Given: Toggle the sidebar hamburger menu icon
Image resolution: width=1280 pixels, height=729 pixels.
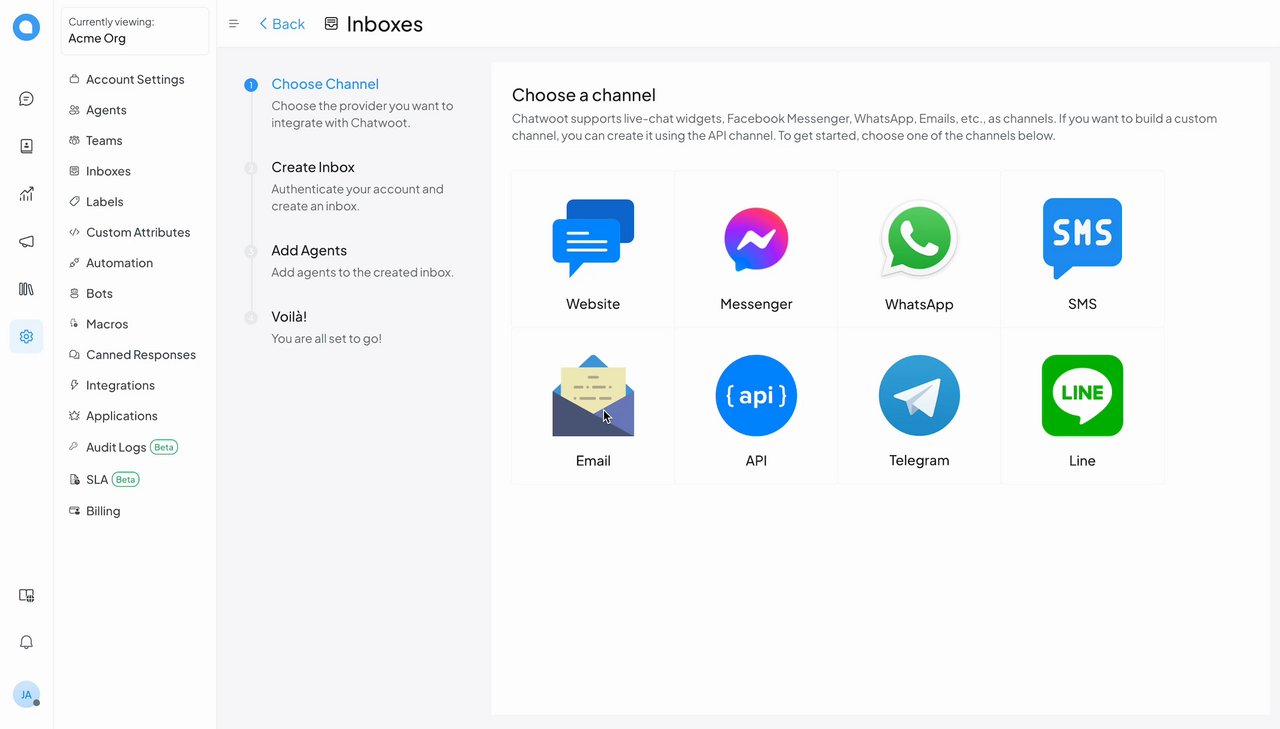Looking at the screenshot, I should (234, 24).
